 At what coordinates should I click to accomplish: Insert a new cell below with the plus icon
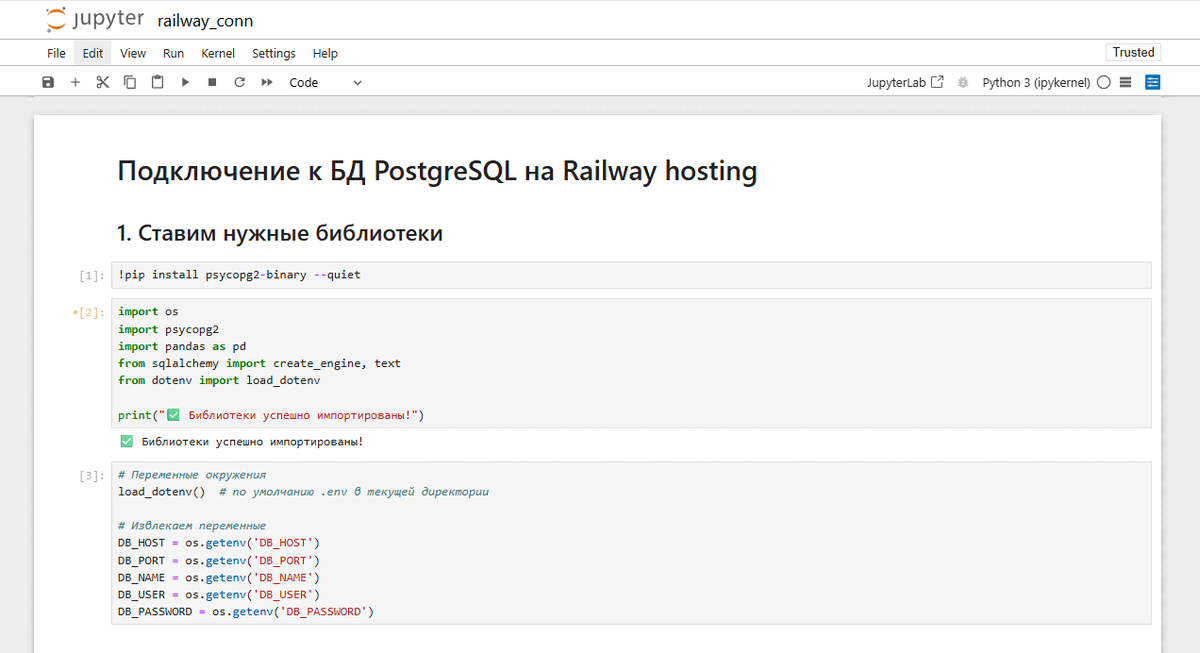tap(75, 83)
